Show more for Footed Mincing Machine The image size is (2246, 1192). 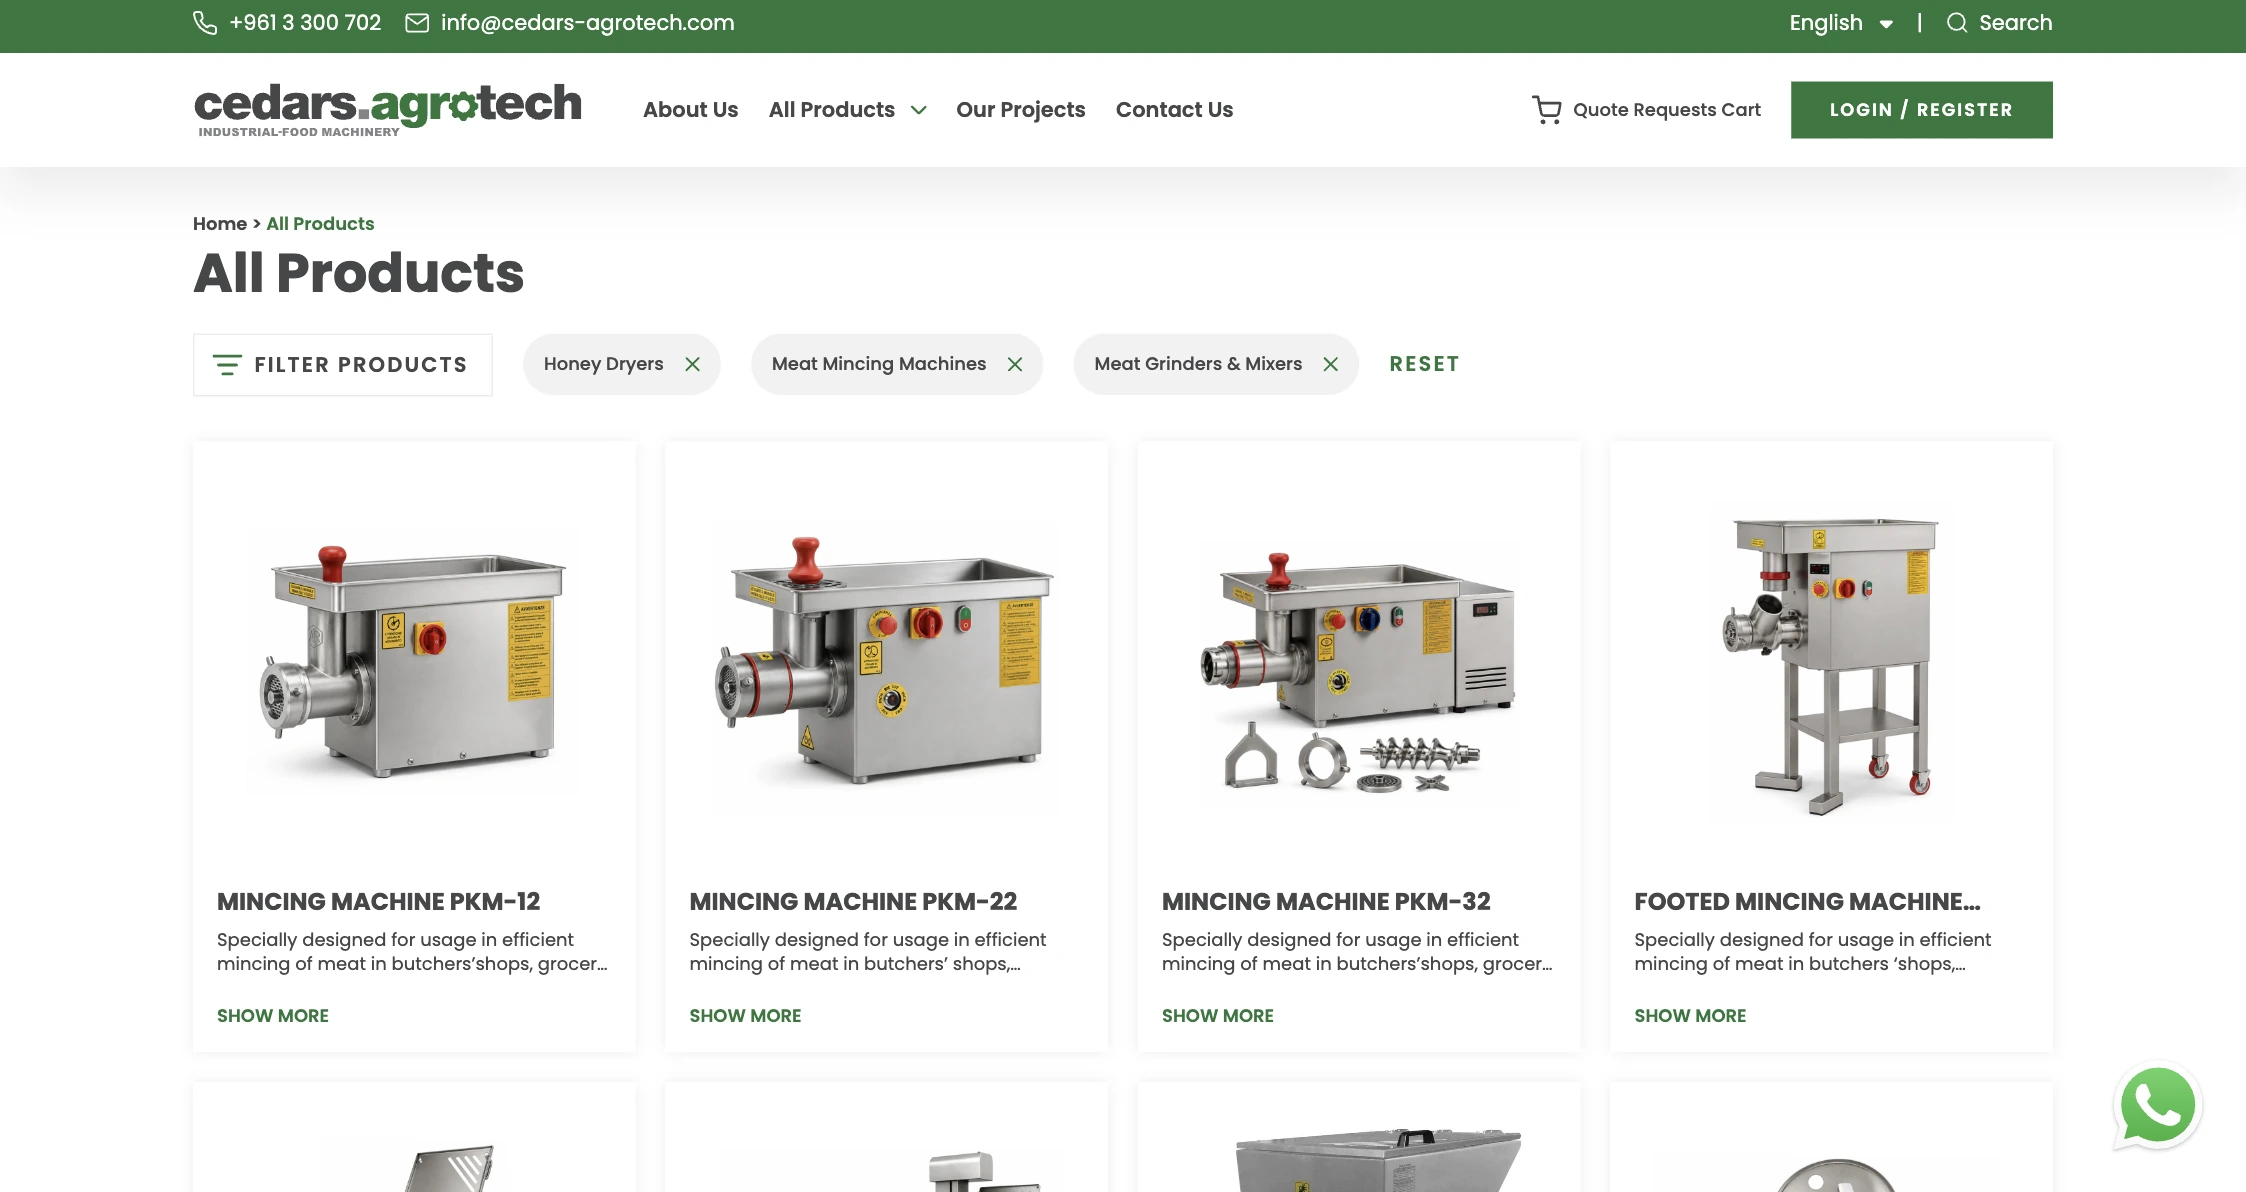tap(1691, 1016)
